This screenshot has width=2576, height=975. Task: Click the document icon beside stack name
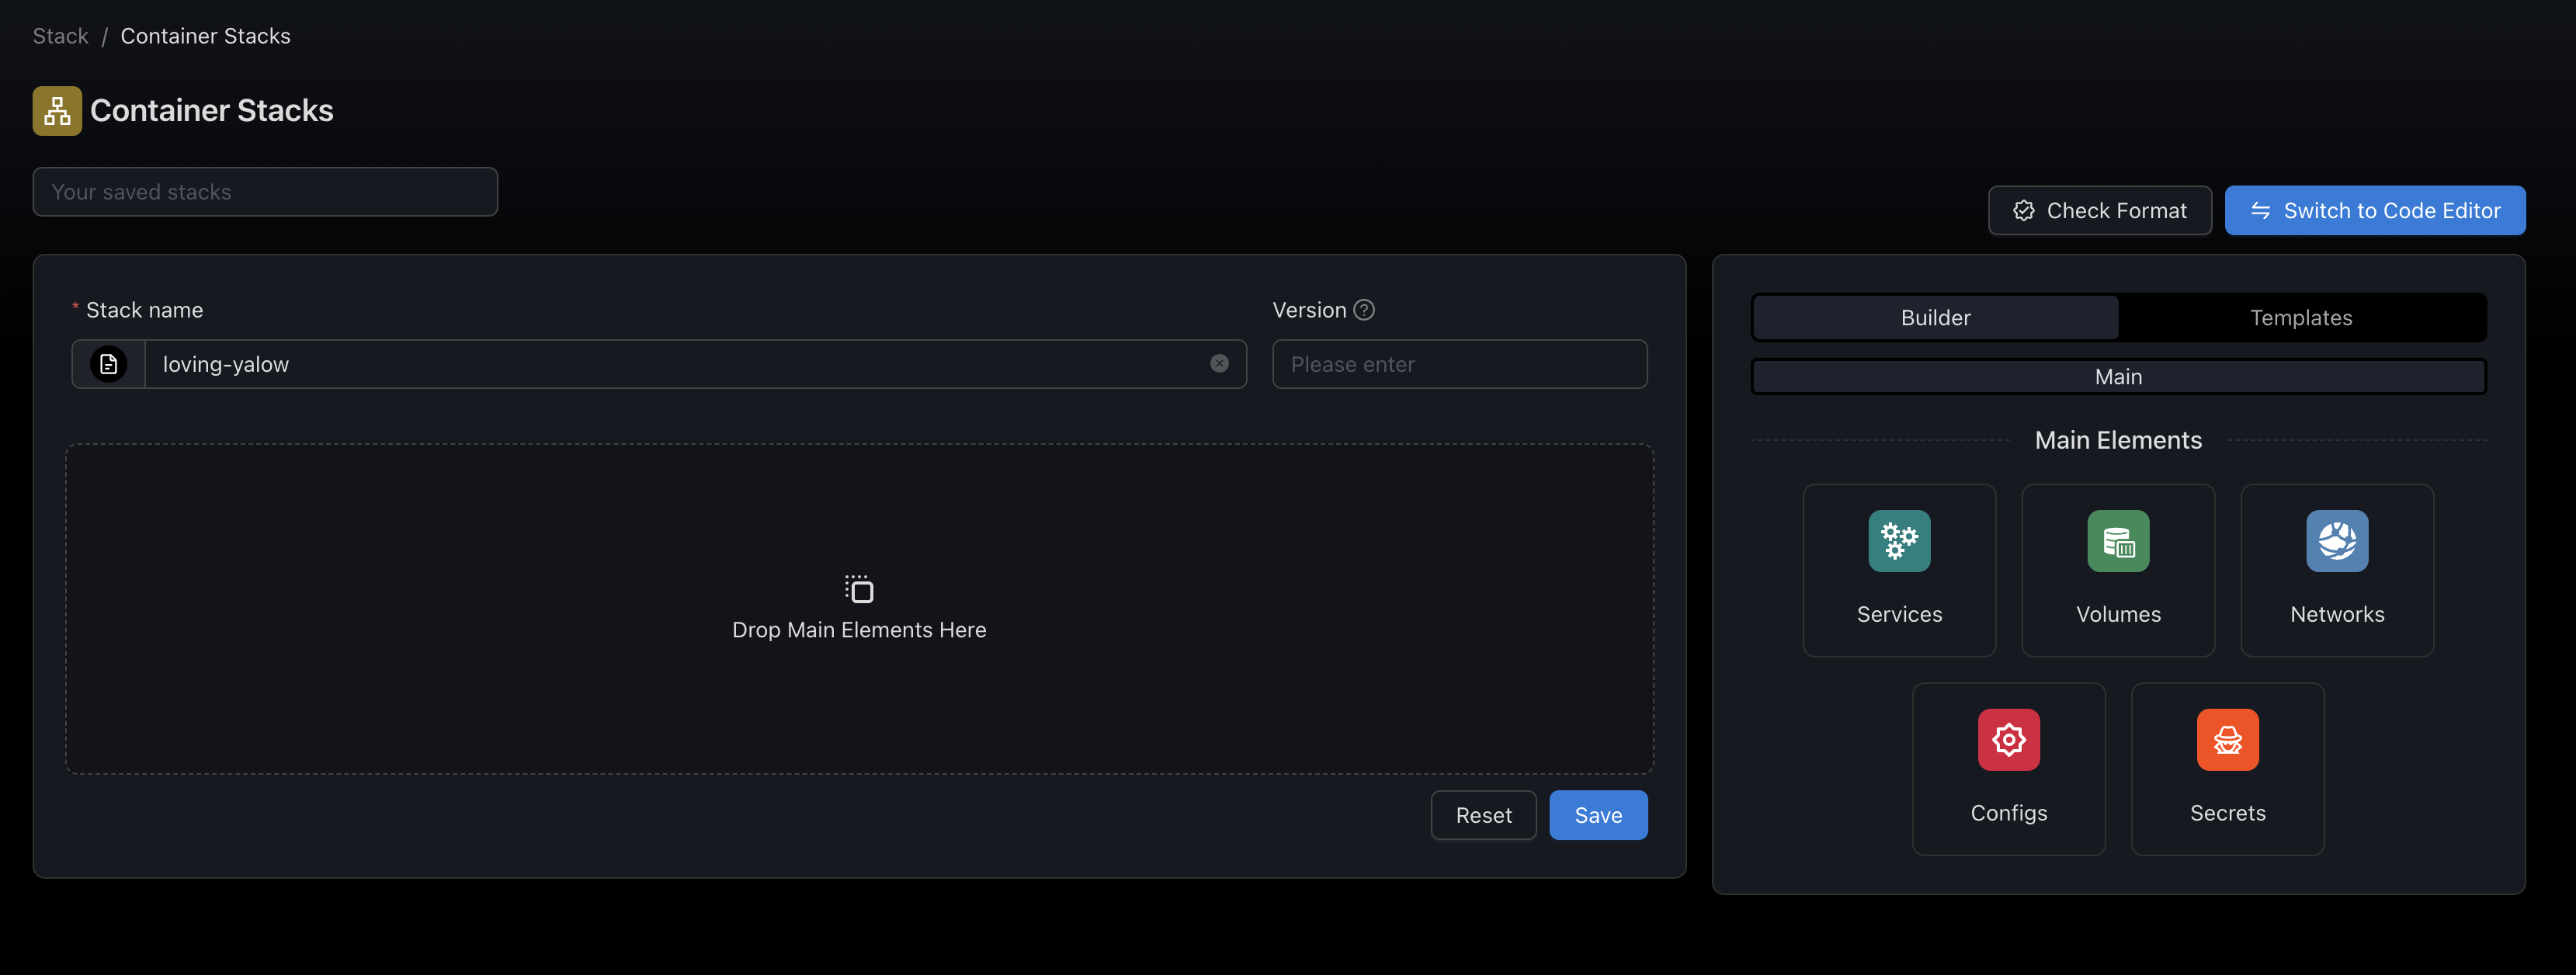109,364
